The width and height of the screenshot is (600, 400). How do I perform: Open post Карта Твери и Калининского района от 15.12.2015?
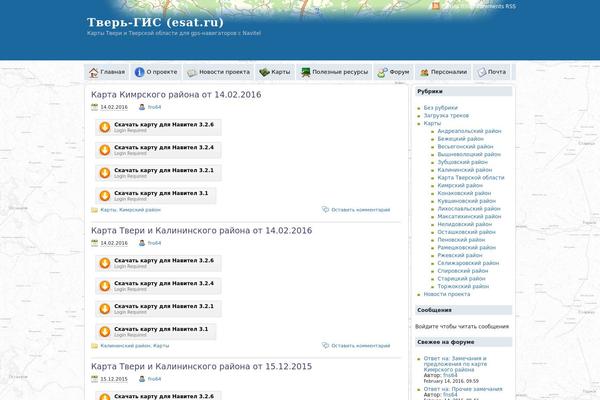[201, 366]
